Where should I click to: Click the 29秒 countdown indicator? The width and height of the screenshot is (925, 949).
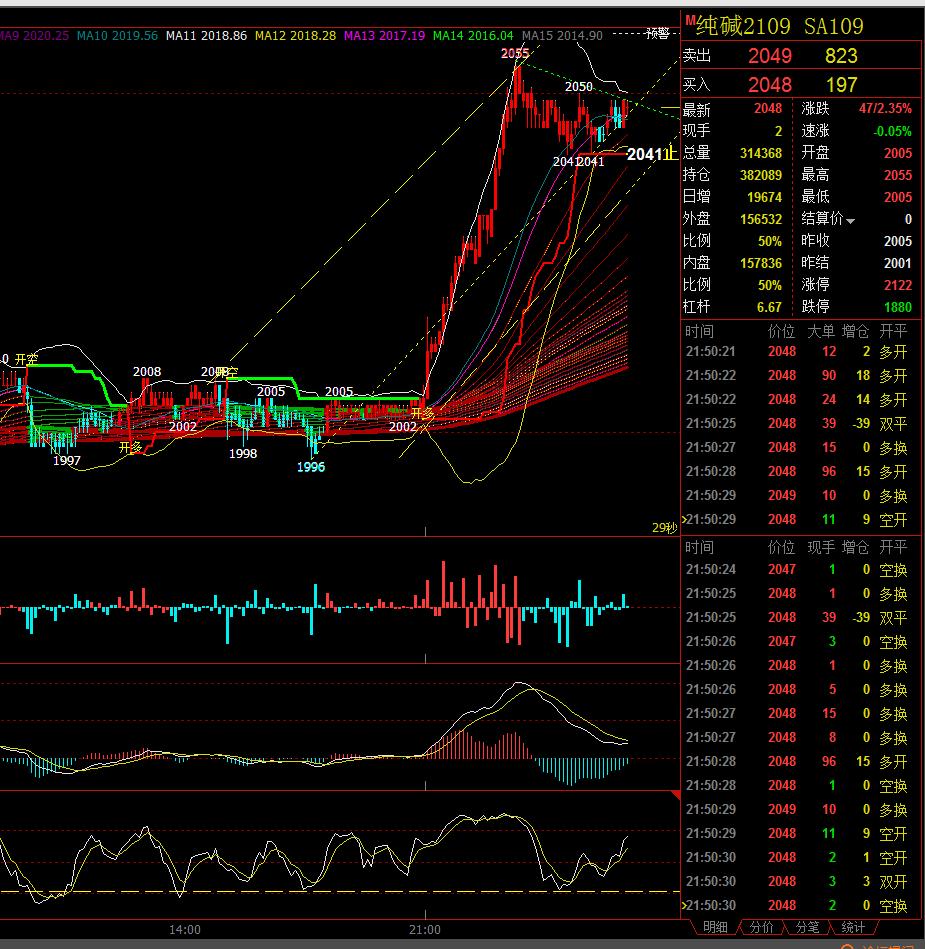(664, 528)
